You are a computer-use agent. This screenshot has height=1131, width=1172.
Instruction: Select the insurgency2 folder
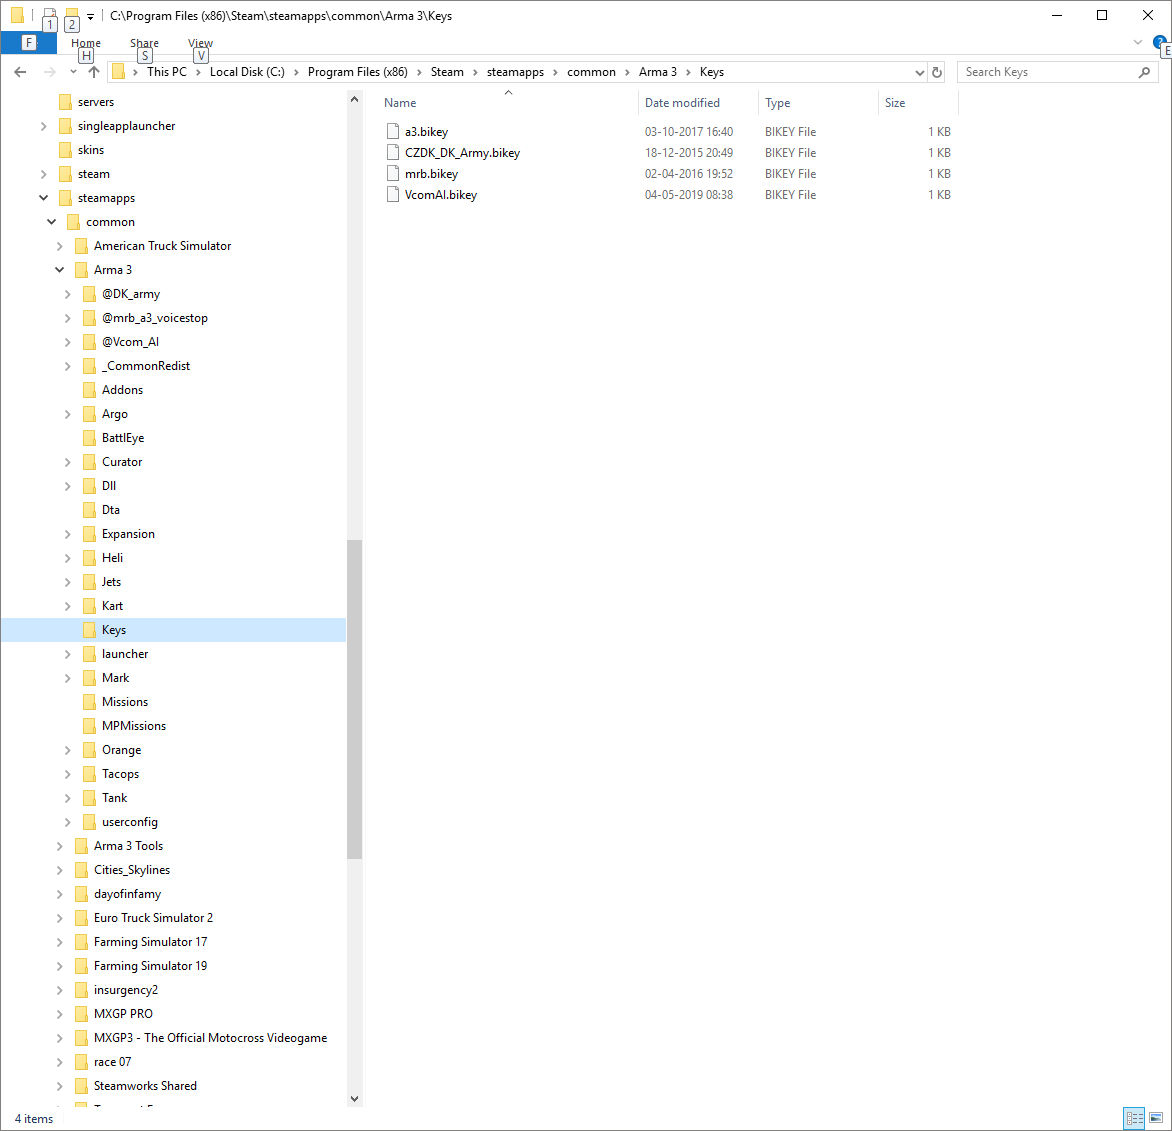[126, 990]
